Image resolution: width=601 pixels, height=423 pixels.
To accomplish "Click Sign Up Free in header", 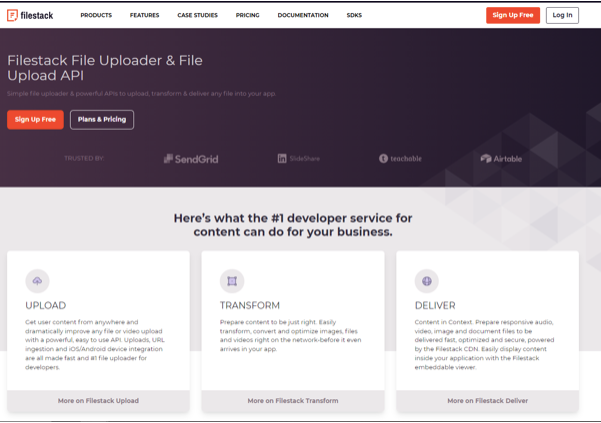I will (x=513, y=15).
